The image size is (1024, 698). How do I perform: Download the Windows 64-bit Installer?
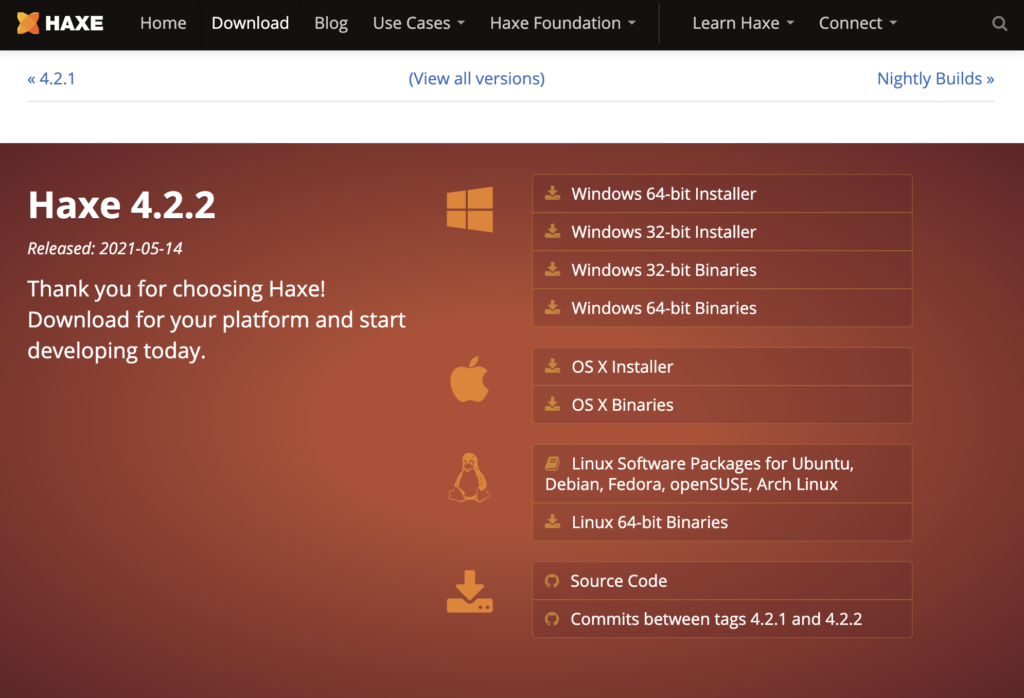722,193
